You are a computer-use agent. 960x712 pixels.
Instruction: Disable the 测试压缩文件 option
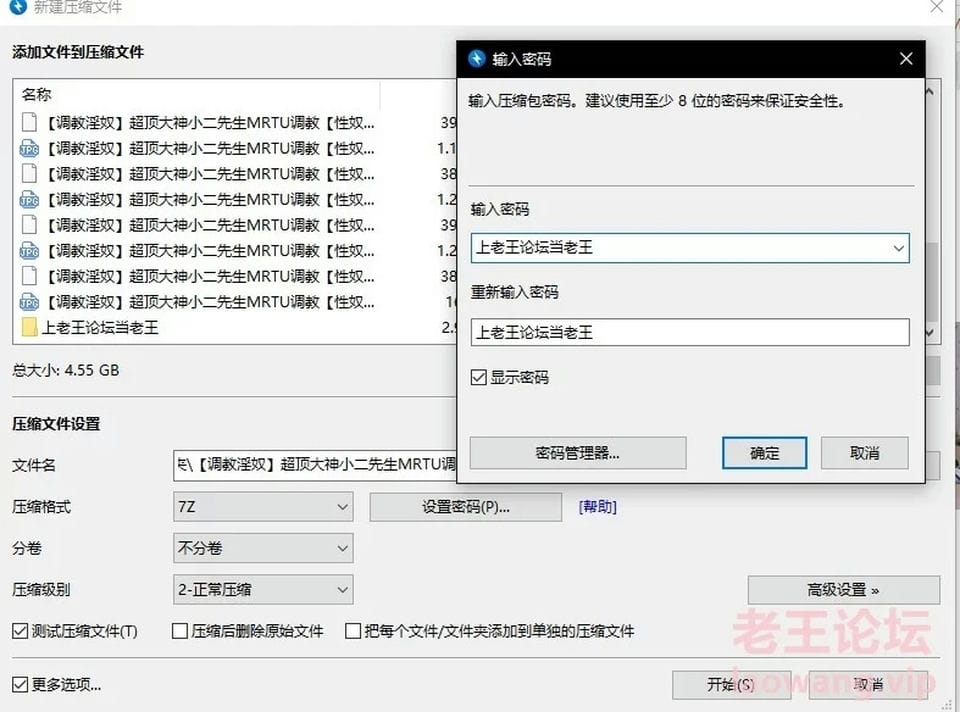[x=17, y=632]
